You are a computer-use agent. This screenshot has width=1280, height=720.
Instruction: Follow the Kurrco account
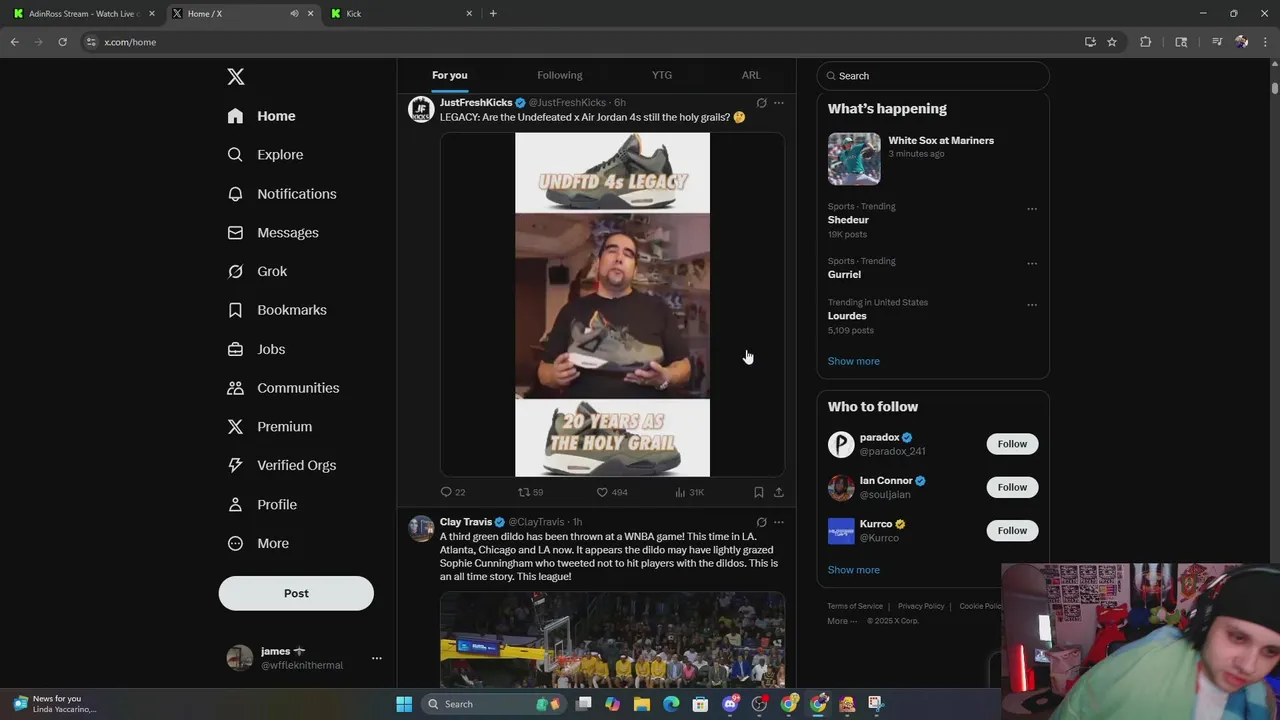tap(1012, 531)
